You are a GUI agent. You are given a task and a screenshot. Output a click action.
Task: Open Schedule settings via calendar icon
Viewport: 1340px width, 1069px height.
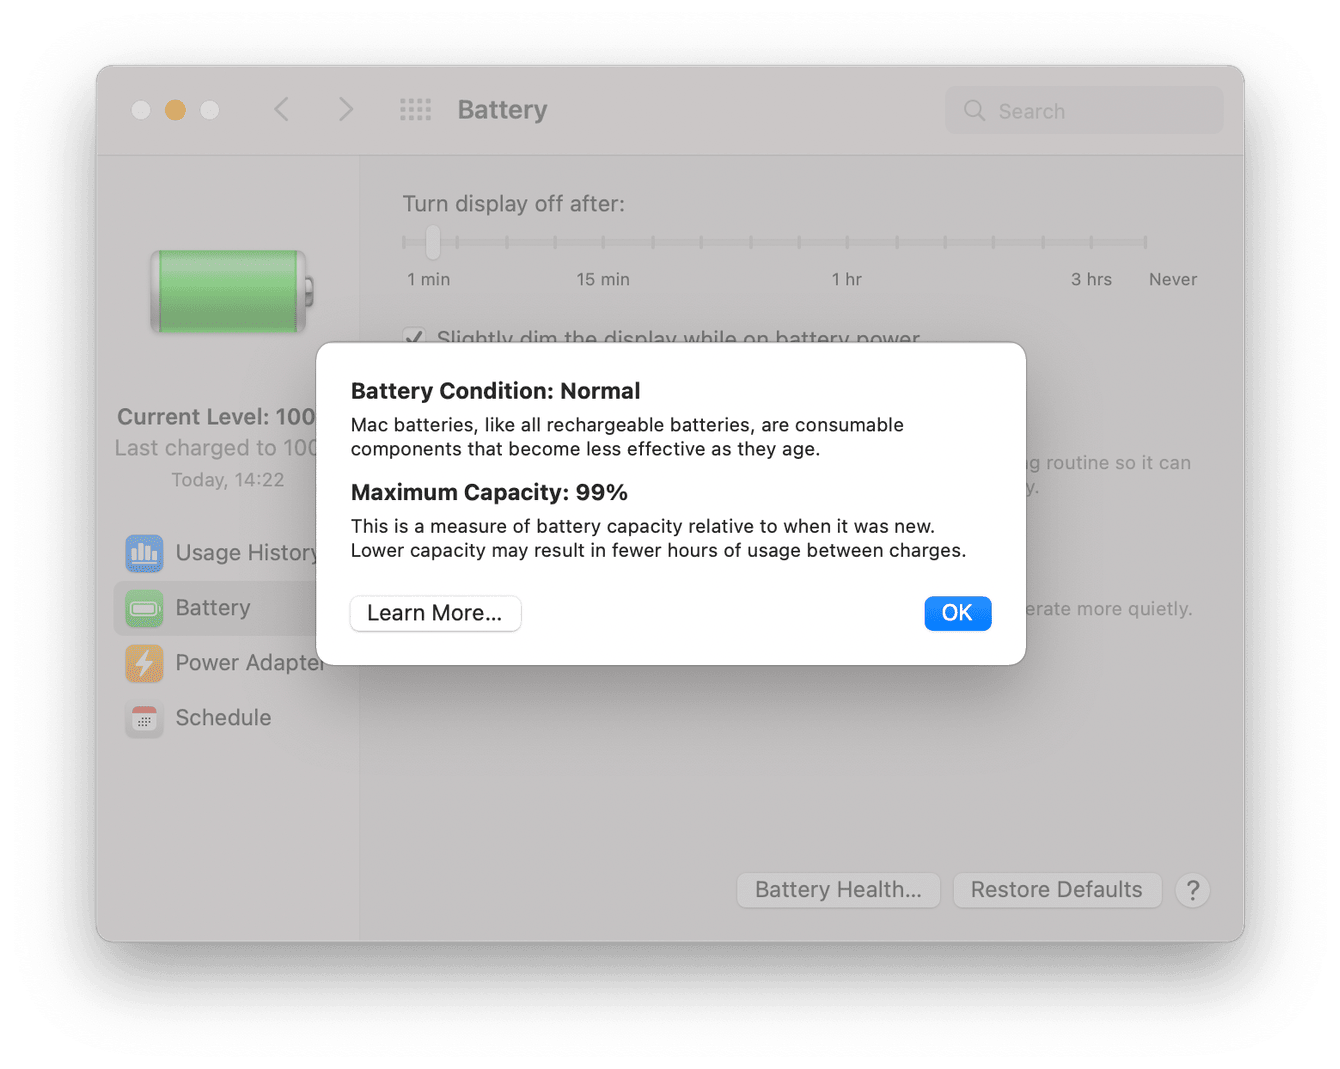click(x=144, y=719)
